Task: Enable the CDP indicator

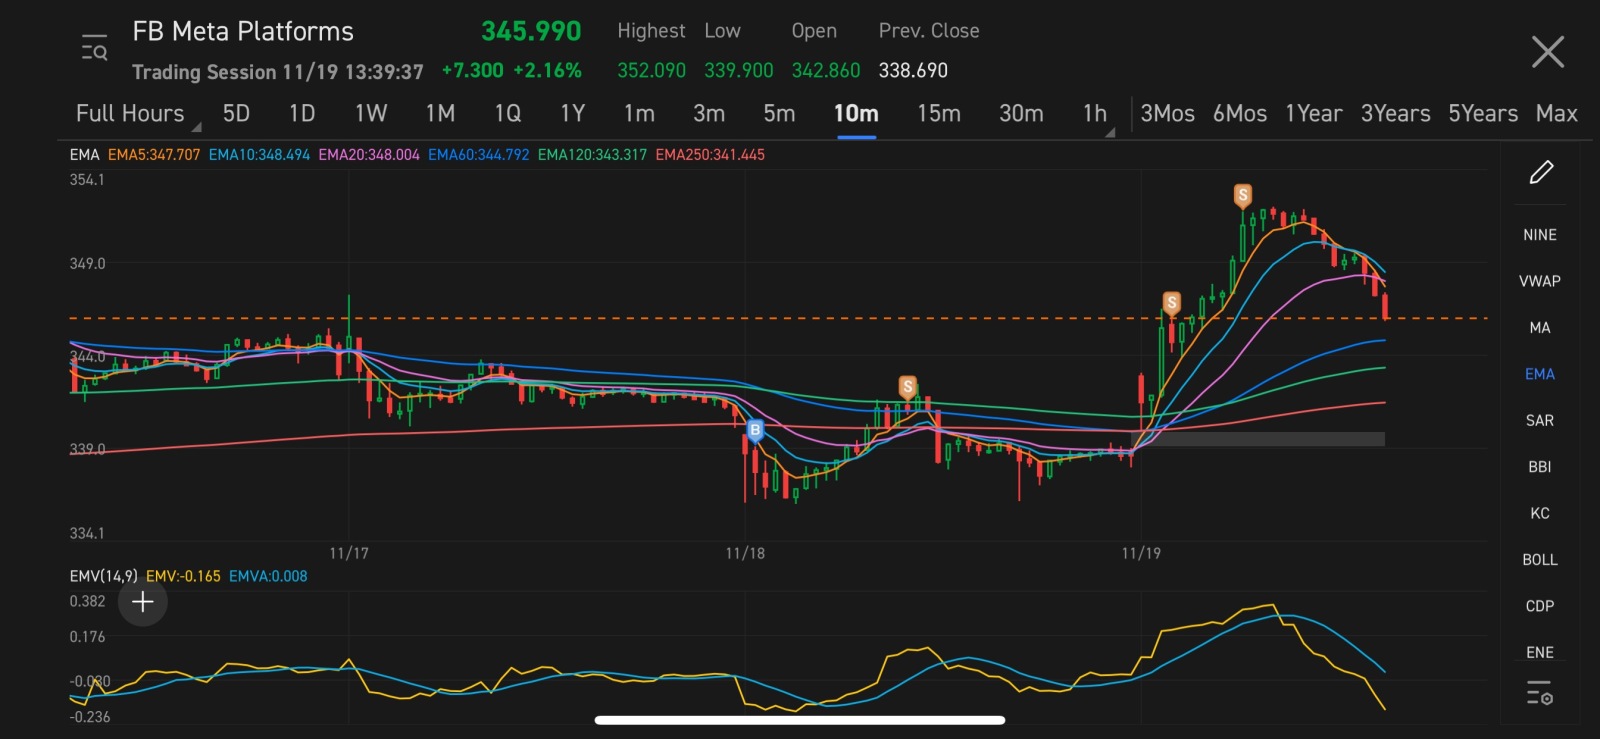Action: (x=1540, y=606)
